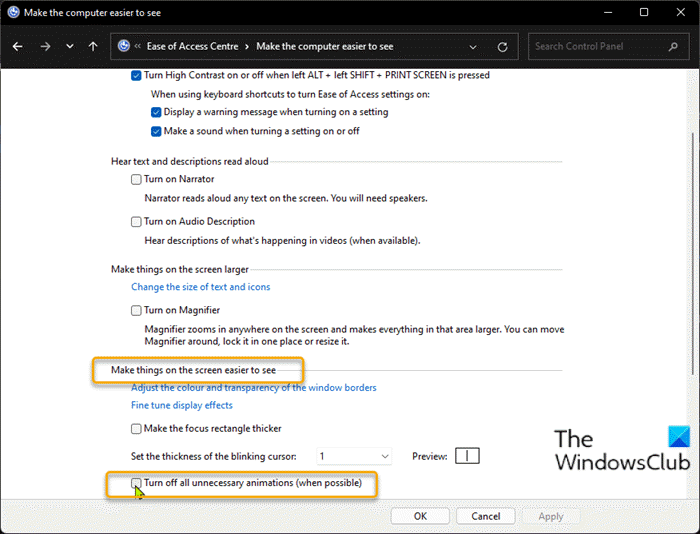Close the Control Panel window
Viewport: 700px width, 534px height.
point(680,13)
